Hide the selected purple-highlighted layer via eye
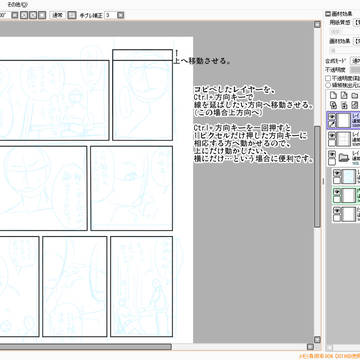This screenshot has height=360, width=360. 332,117
